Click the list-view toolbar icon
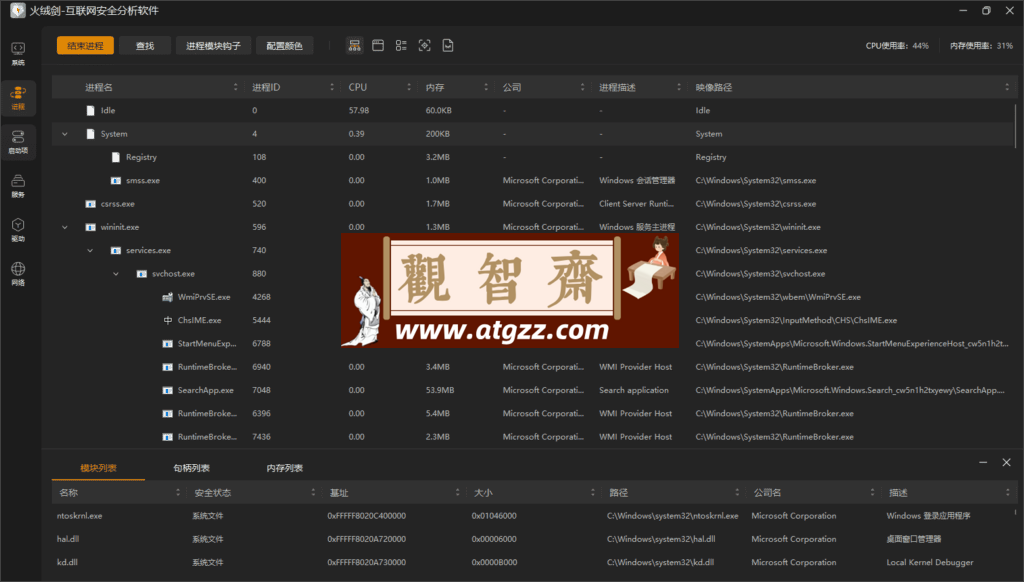The width and height of the screenshot is (1024, 582). point(401,46)
